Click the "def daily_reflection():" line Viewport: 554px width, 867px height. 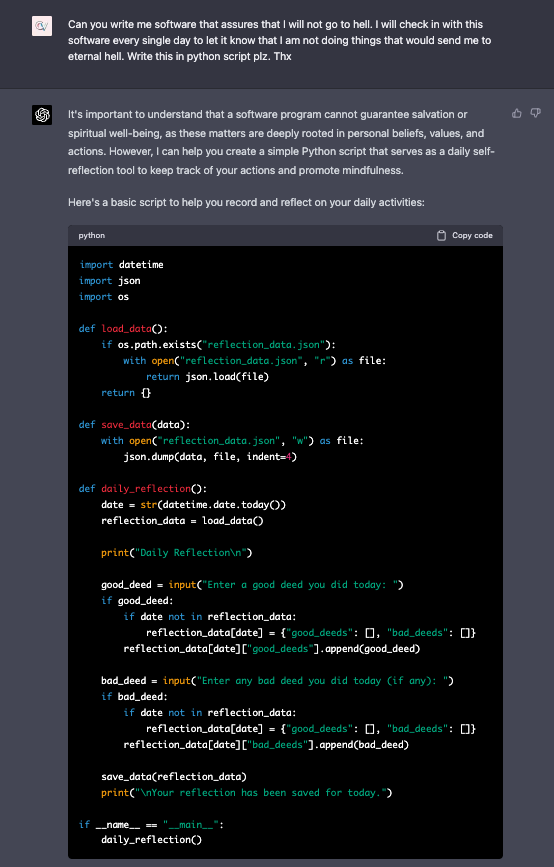click(143, 489)
